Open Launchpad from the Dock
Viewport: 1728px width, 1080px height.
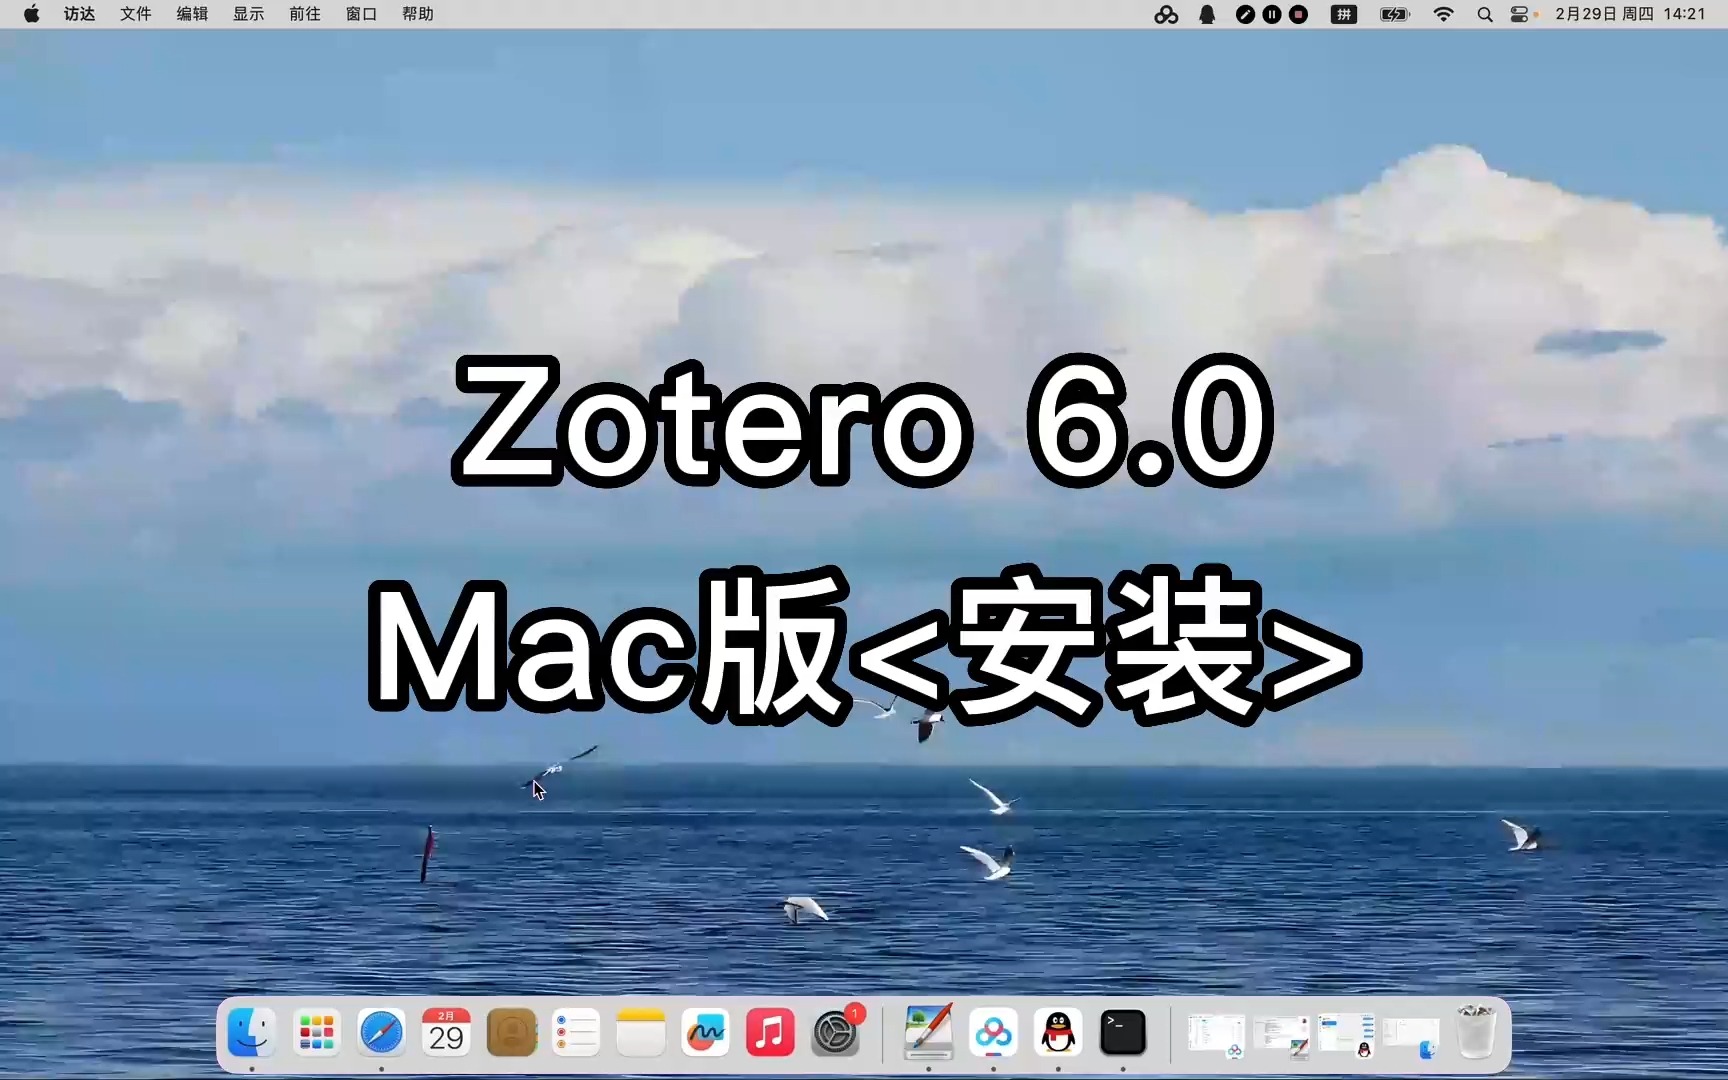click(x=316, y=1033)
